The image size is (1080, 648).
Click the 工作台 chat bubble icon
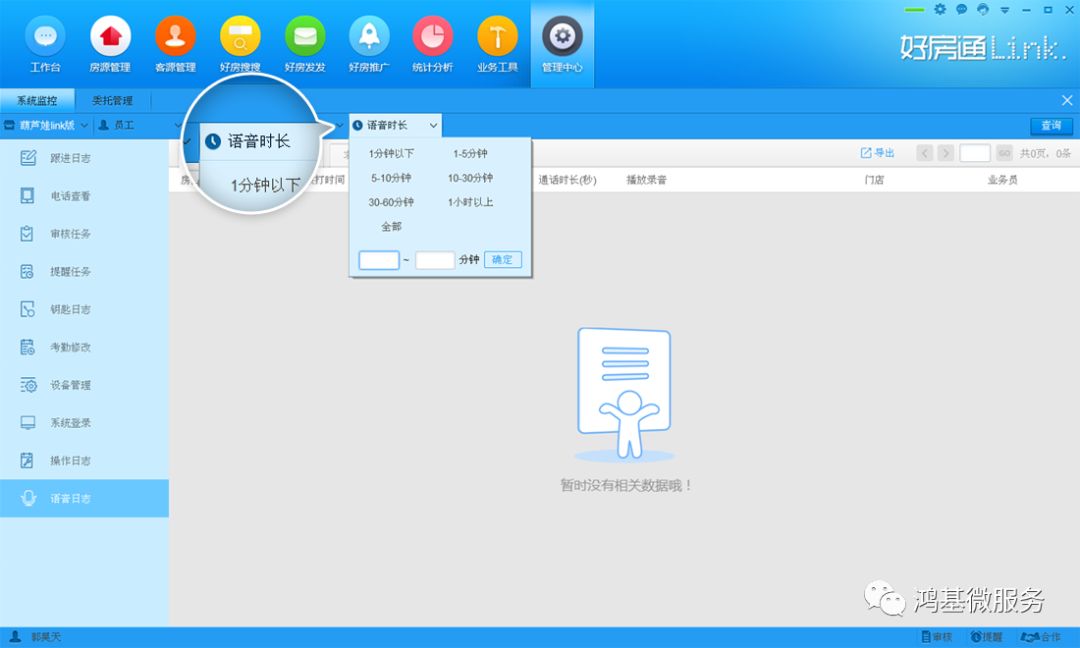(x=45, y=38)
